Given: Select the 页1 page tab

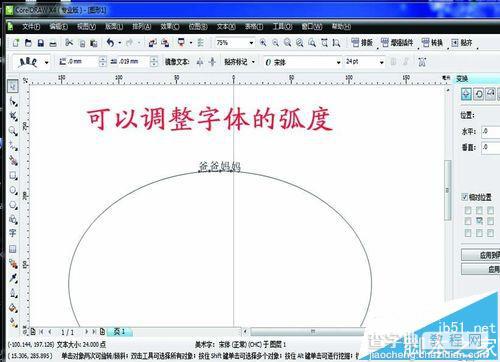Looking at the screenshot, I should pyautogui.click(x=119, y=331).
